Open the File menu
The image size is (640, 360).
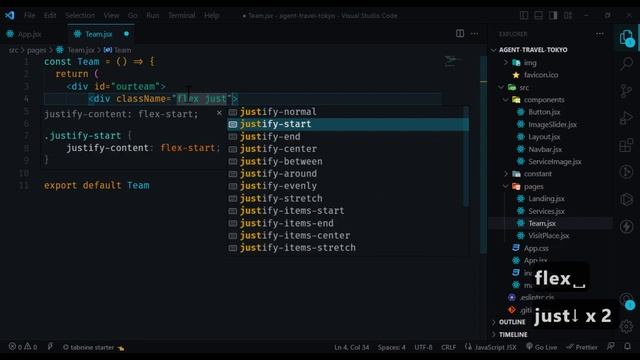pos(29,16)
